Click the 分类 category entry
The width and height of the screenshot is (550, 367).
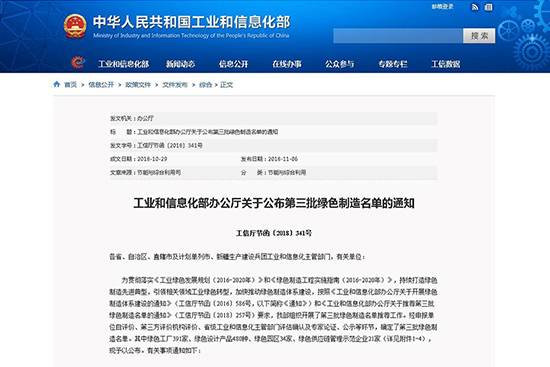[273, 173]
